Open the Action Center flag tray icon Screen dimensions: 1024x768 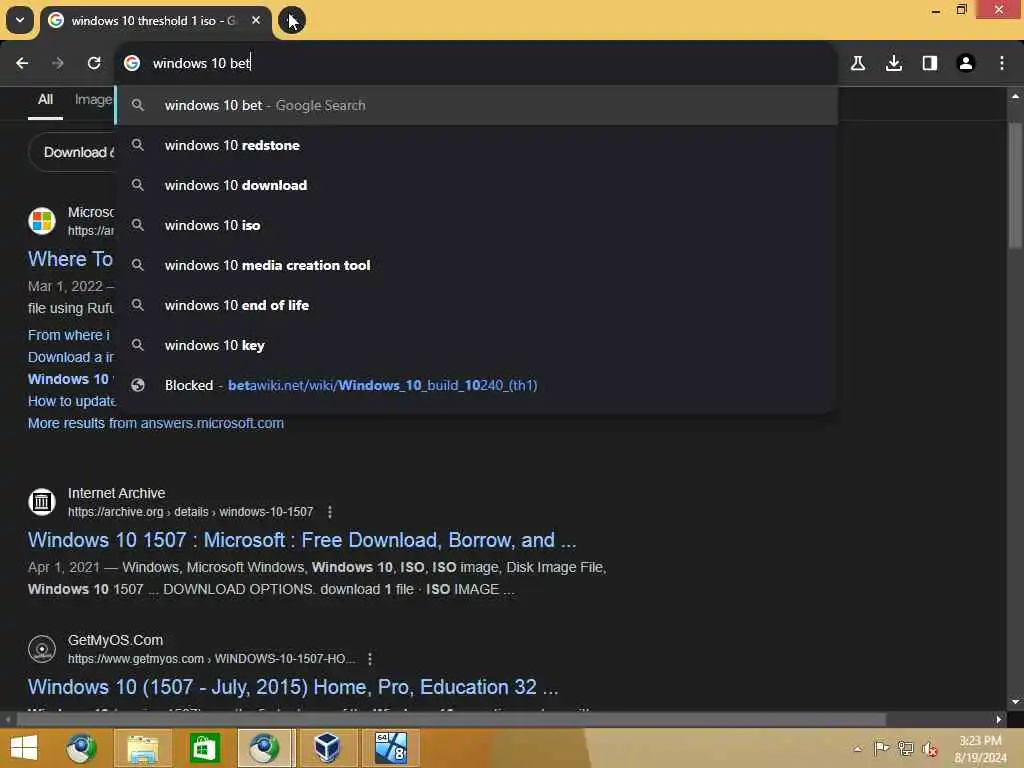881,748
